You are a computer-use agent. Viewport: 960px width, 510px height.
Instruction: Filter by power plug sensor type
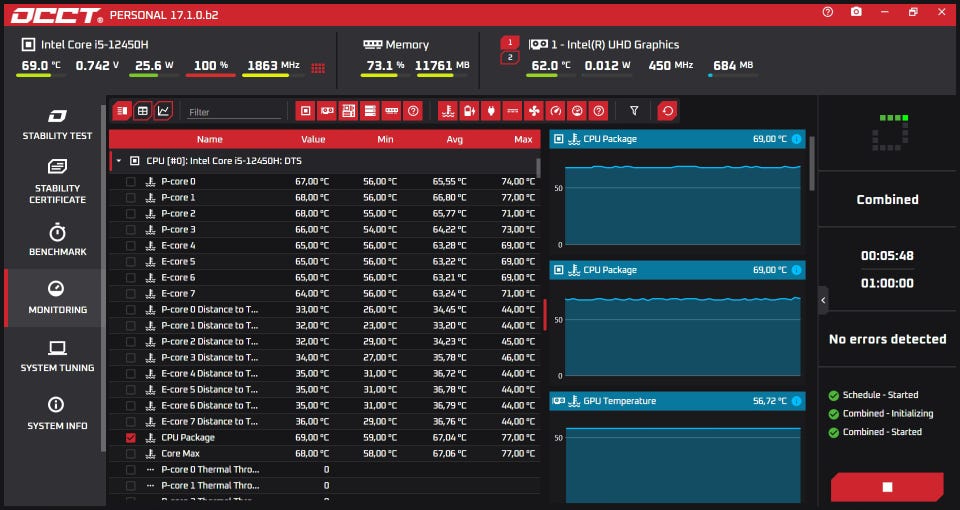click(x=490, y=111)
